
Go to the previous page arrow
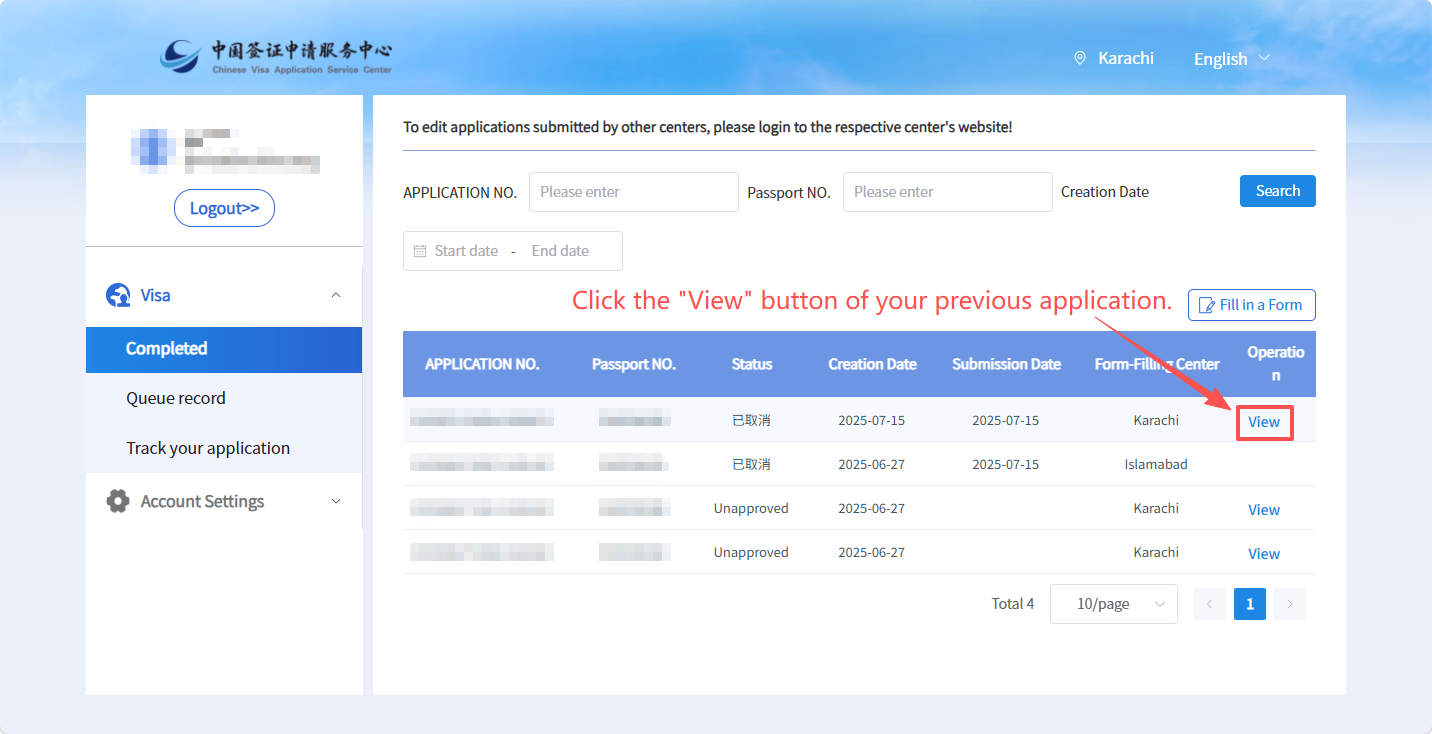(x=1209, y=604)
